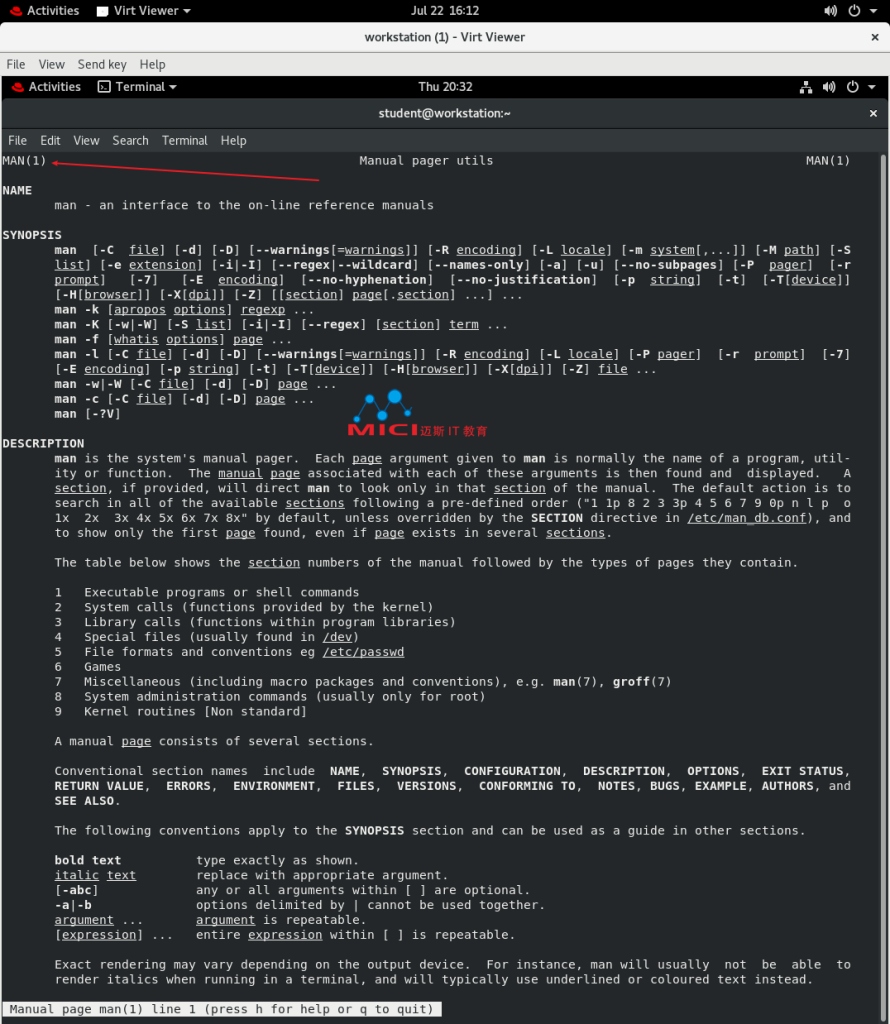Click the 'Manual page man(1) line 1' status line
The height and width of the screenshot is (1024, 890).
point(221,1009)
